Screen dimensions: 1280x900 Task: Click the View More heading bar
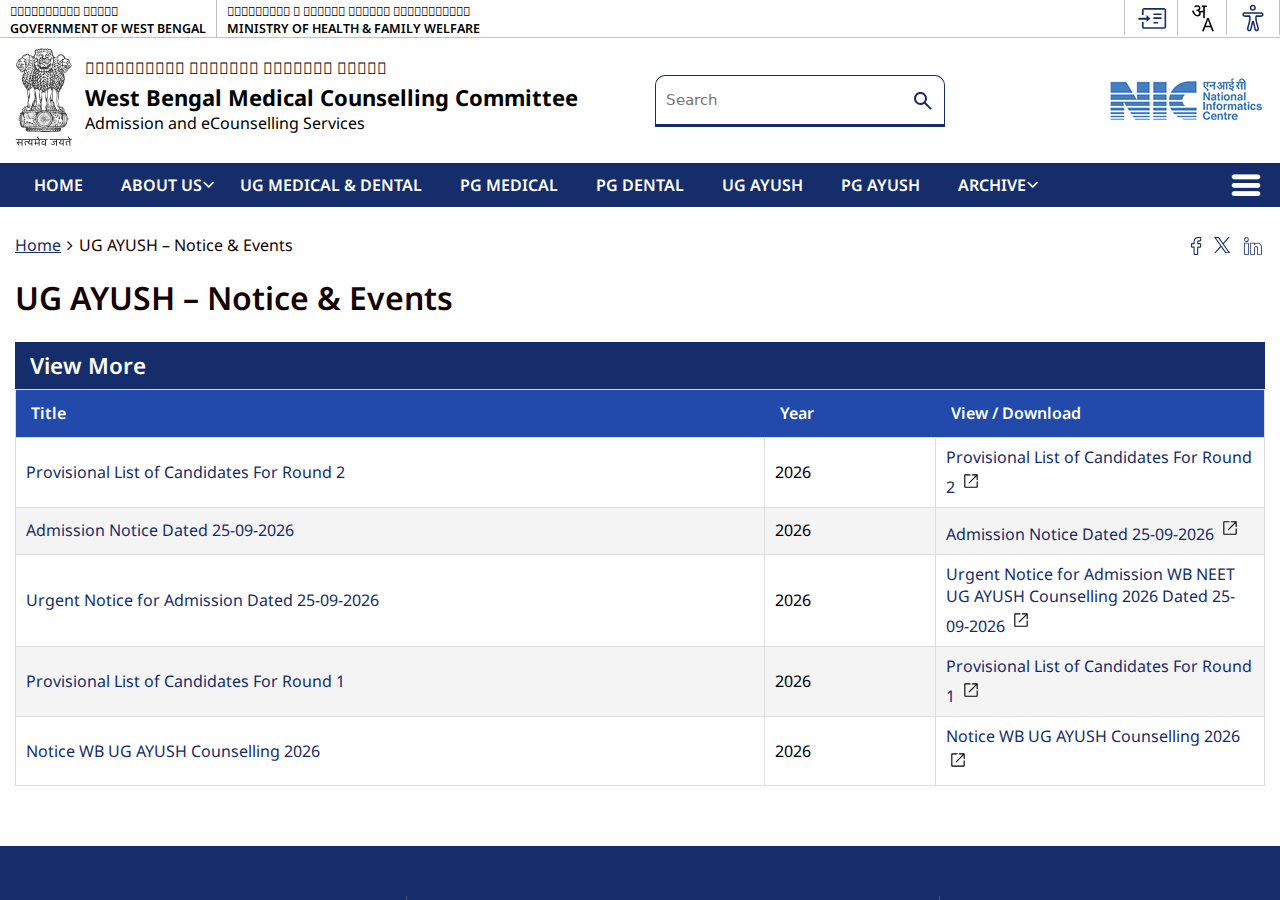(x=640, y=366)
